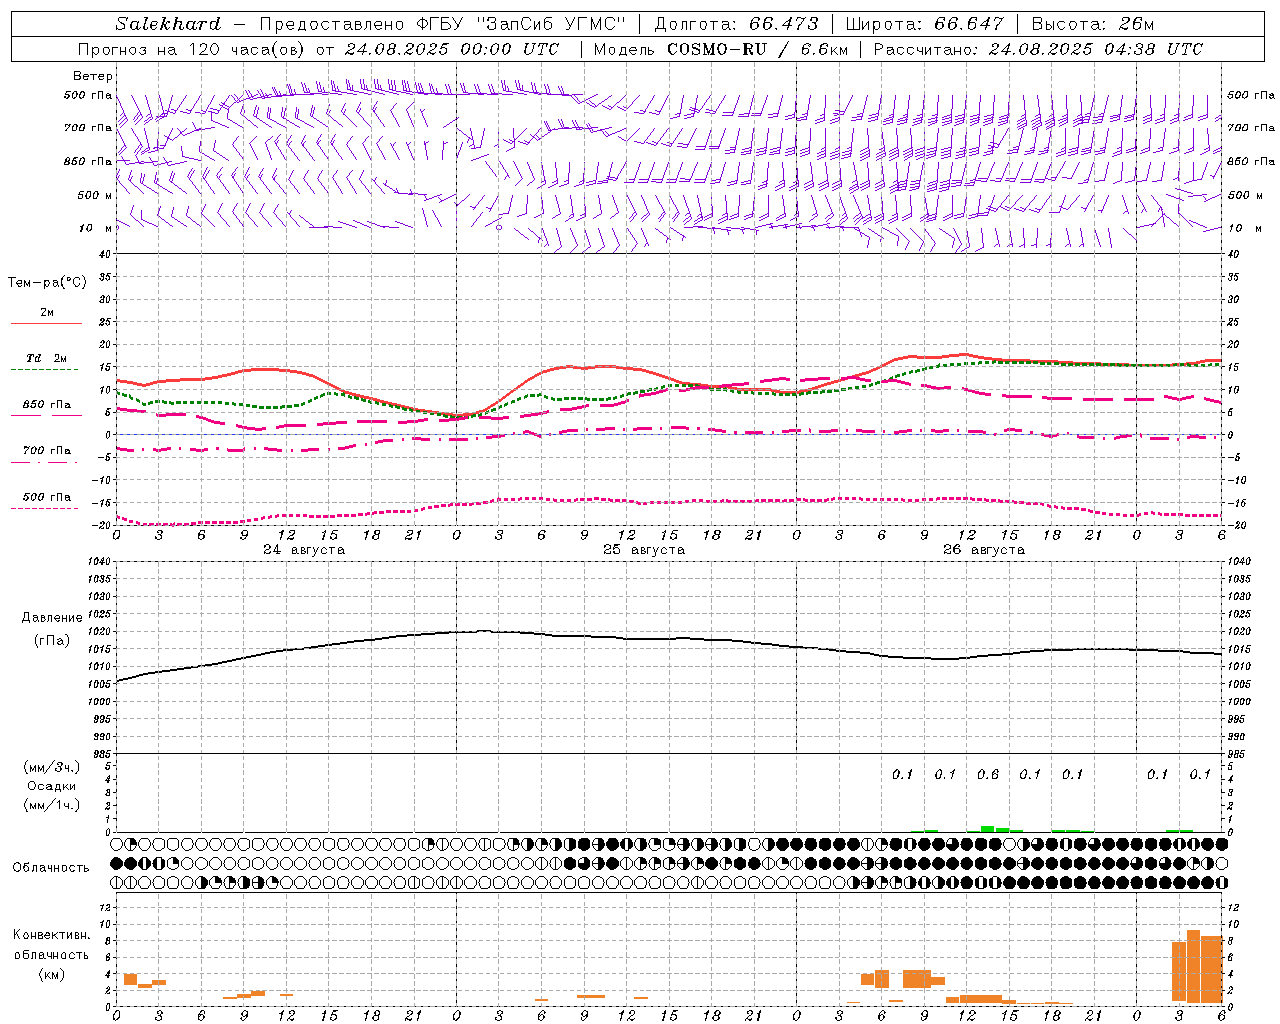Click the 'Ветер' wind panel label
The image size is (1280, 1024).
coord(93,76)
